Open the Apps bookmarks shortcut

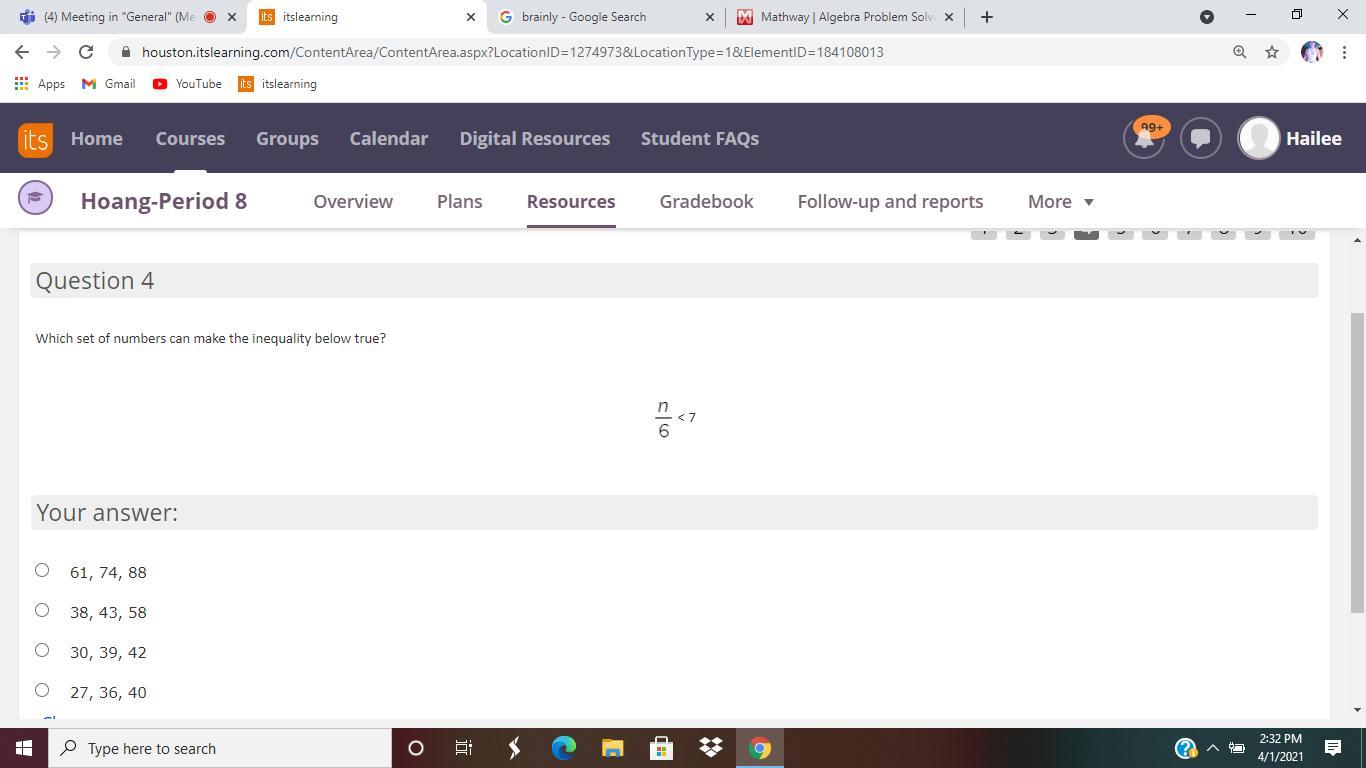[x=40, y=84]
